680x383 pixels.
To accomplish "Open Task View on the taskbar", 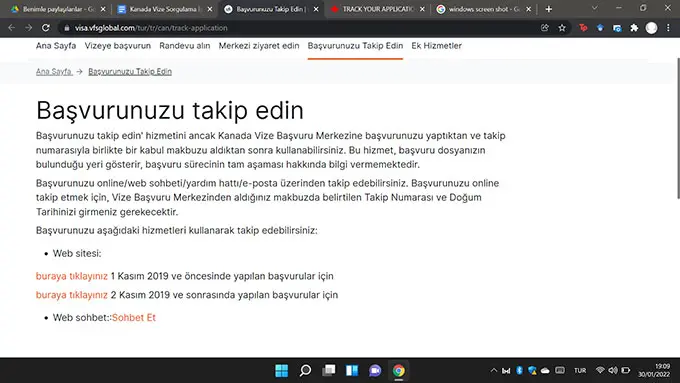I will point(329,371).
